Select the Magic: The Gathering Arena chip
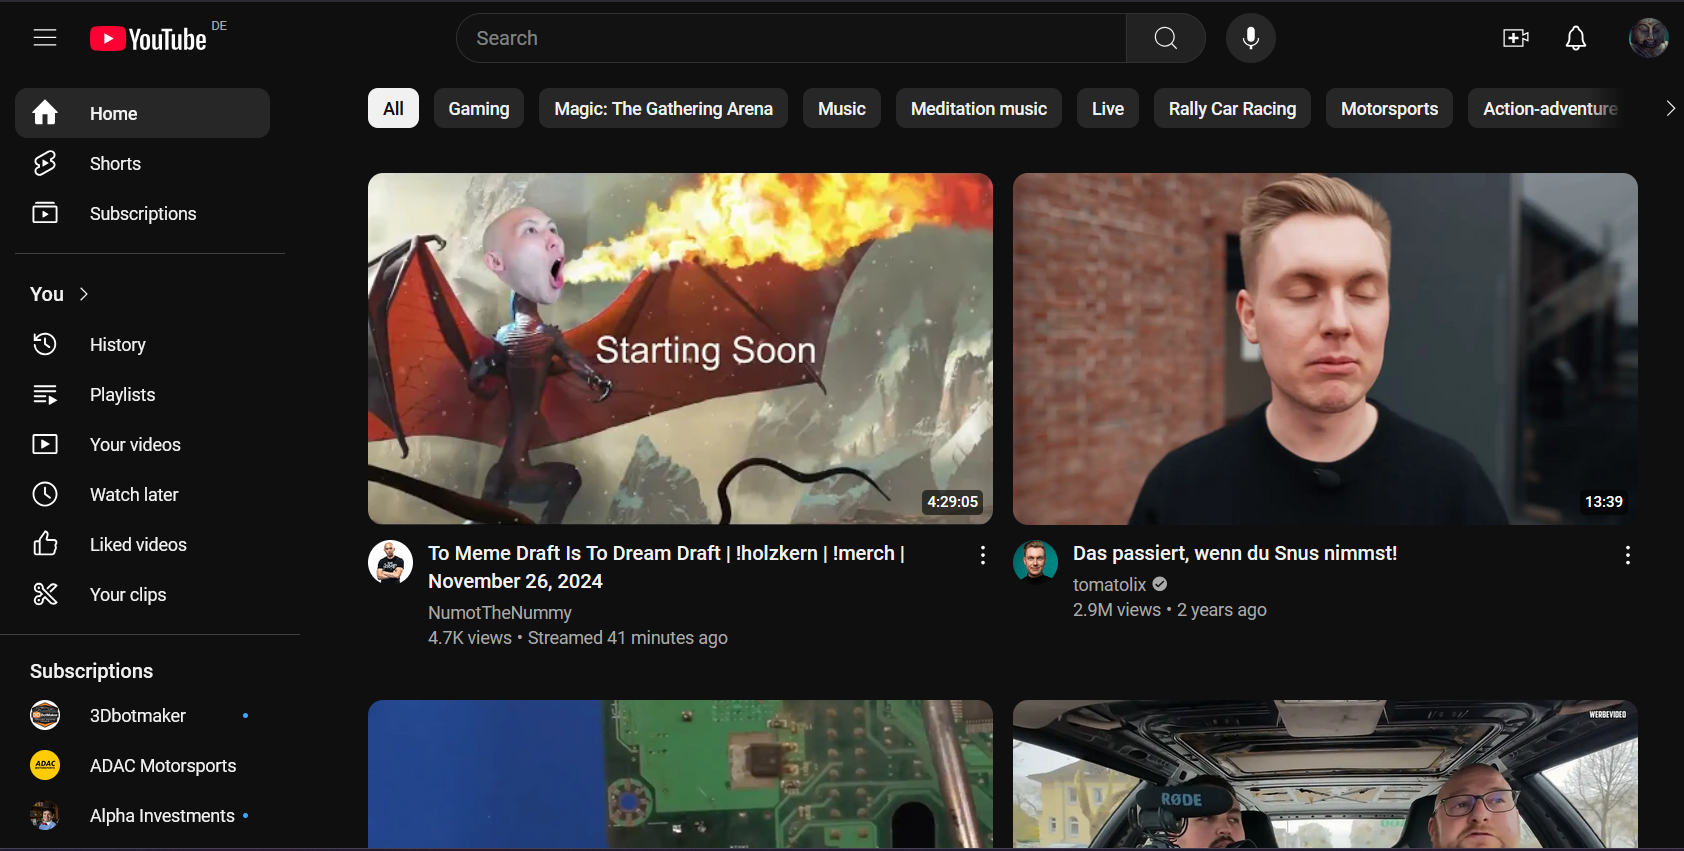 pyautogui.click(x=663, y=108)
